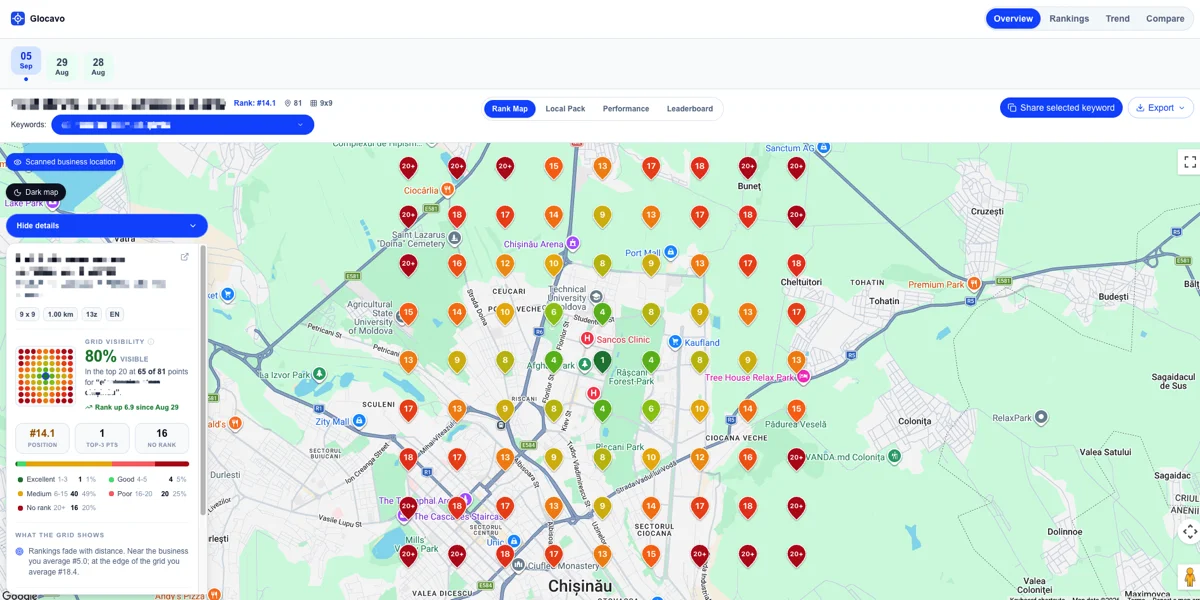Click the EN language chip

115,314
